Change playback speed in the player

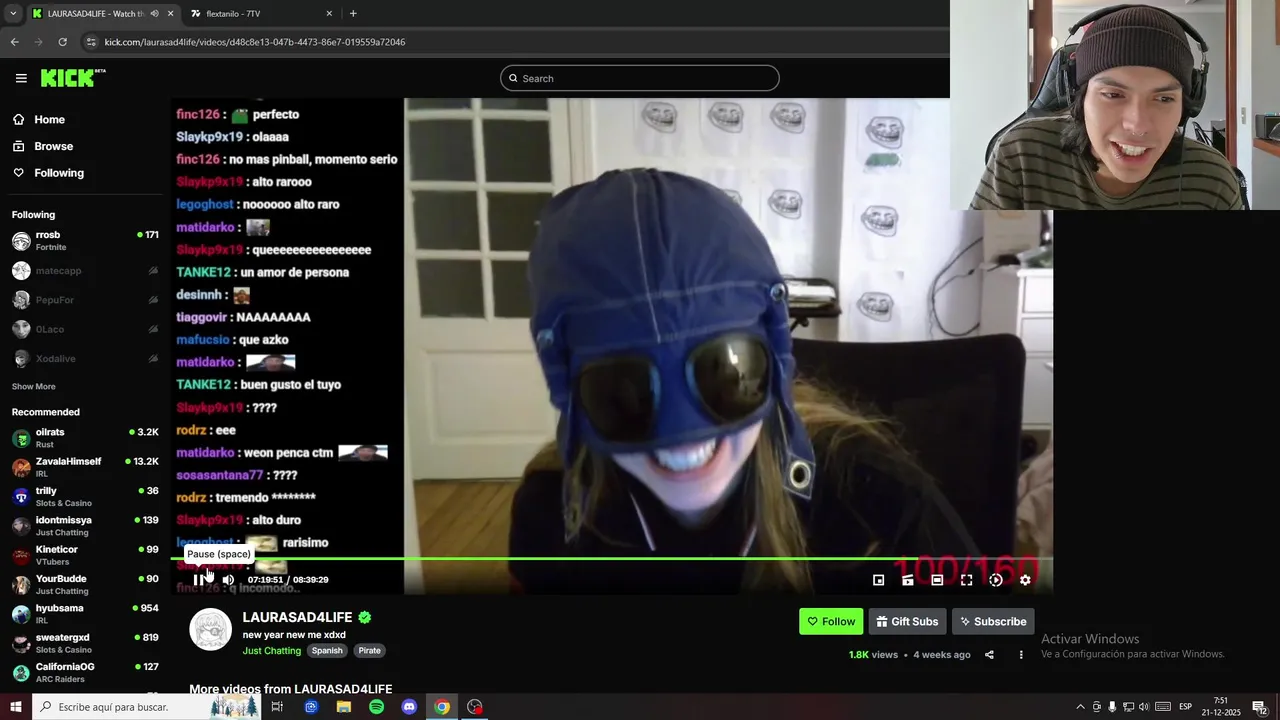tap(996, 579)
